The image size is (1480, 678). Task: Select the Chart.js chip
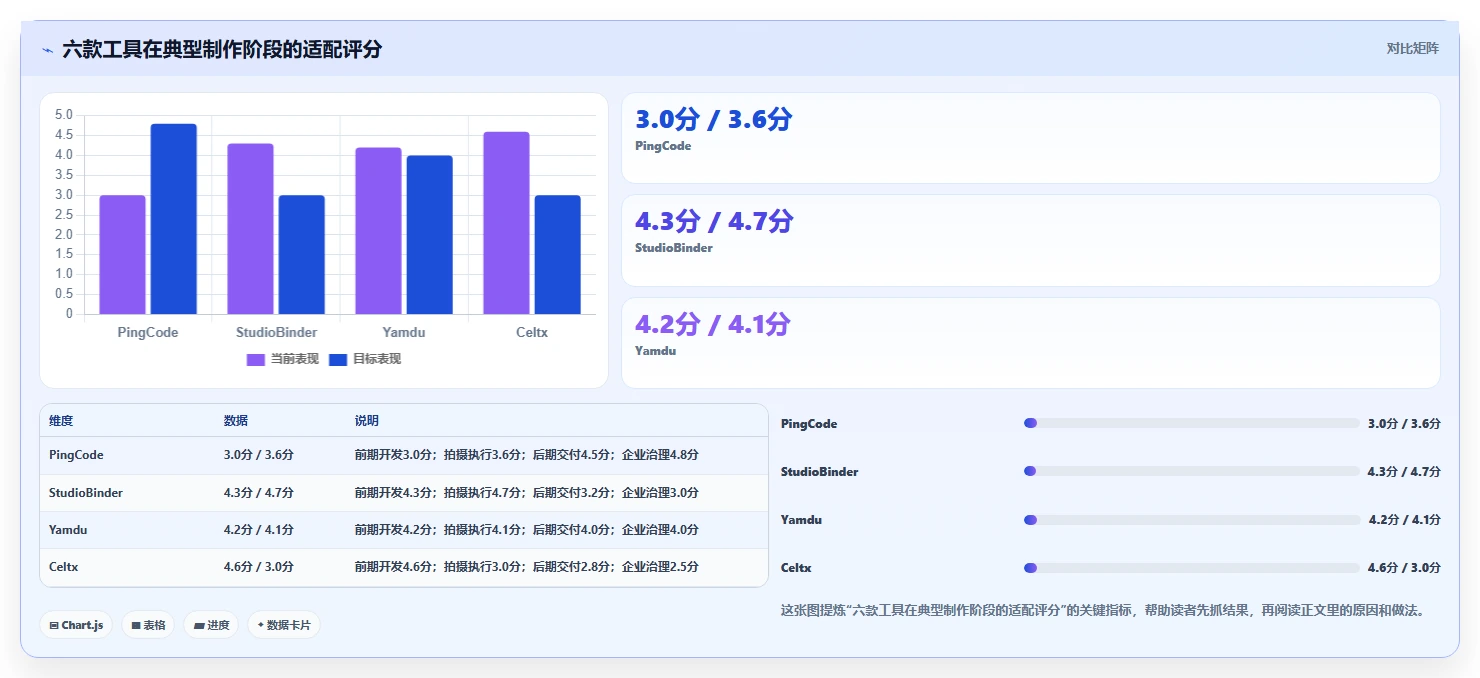76,625
